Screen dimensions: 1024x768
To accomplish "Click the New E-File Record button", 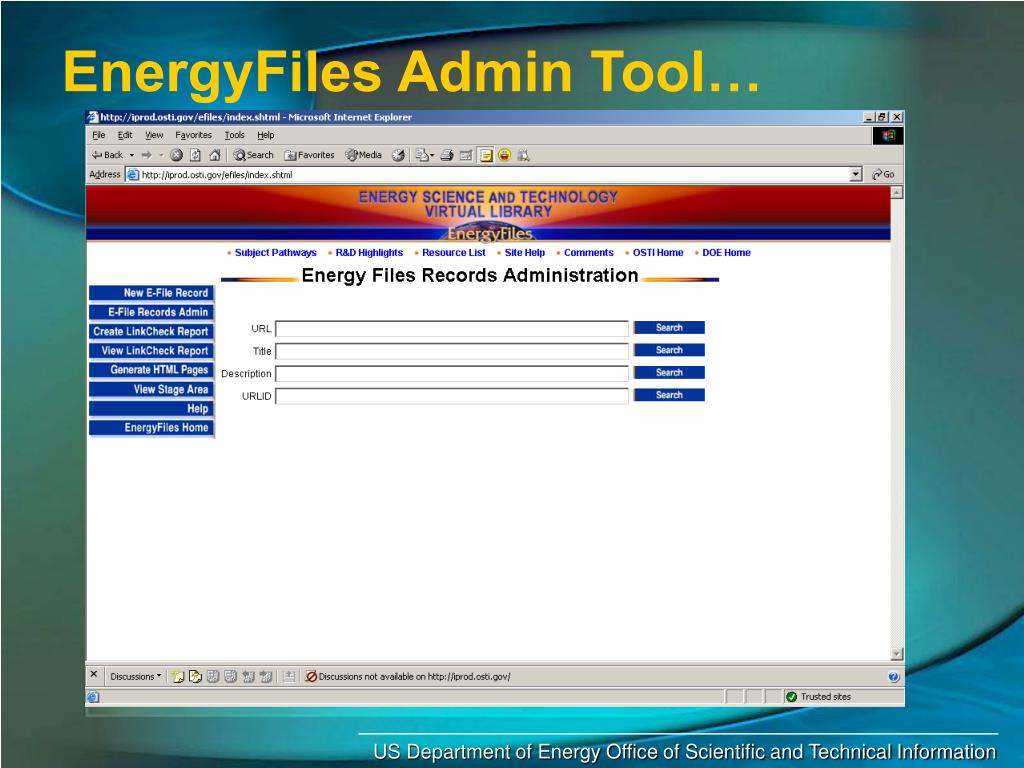I will click(152, 293).
